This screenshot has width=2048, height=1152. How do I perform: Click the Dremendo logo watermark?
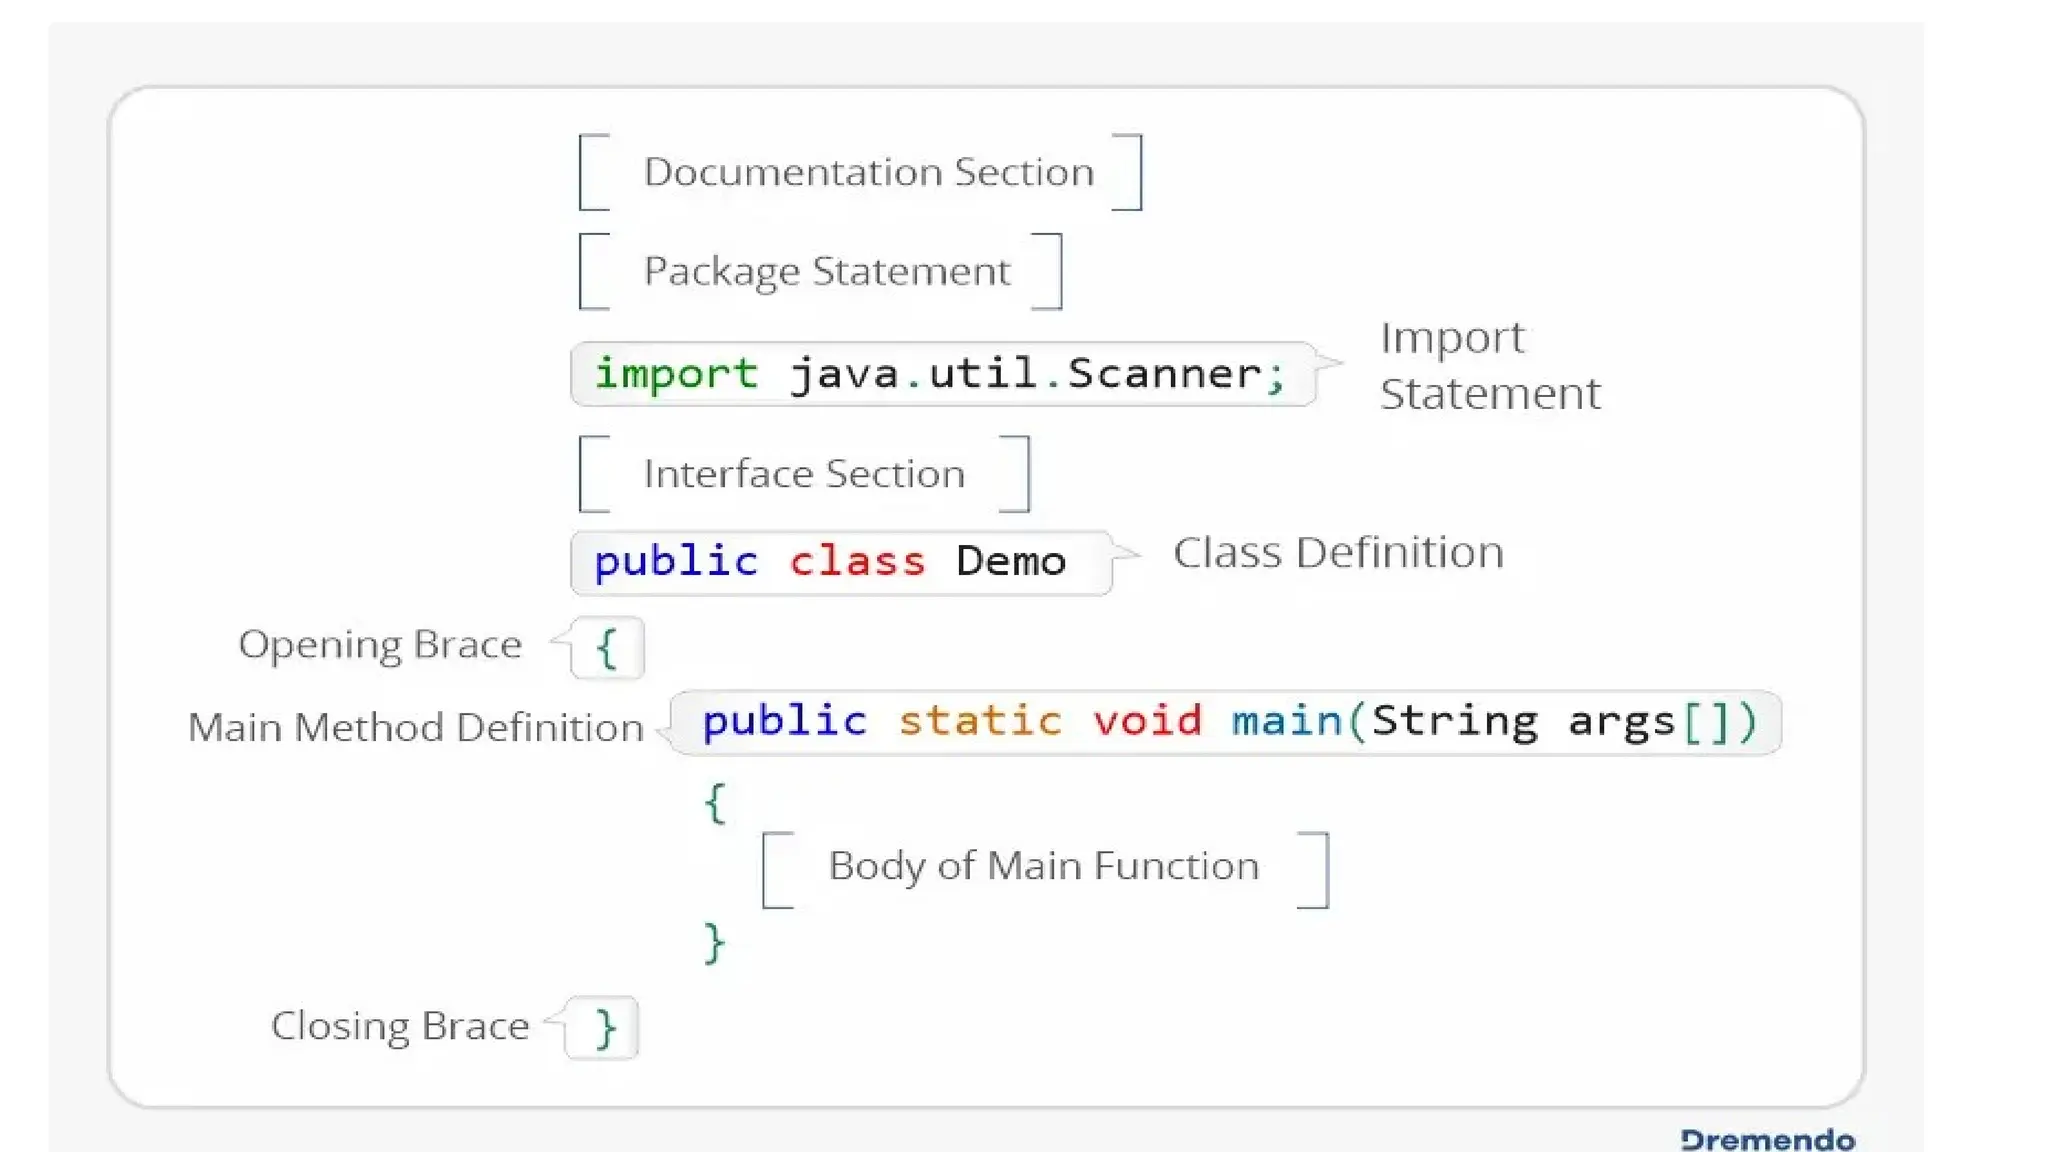(1767, 1139)
